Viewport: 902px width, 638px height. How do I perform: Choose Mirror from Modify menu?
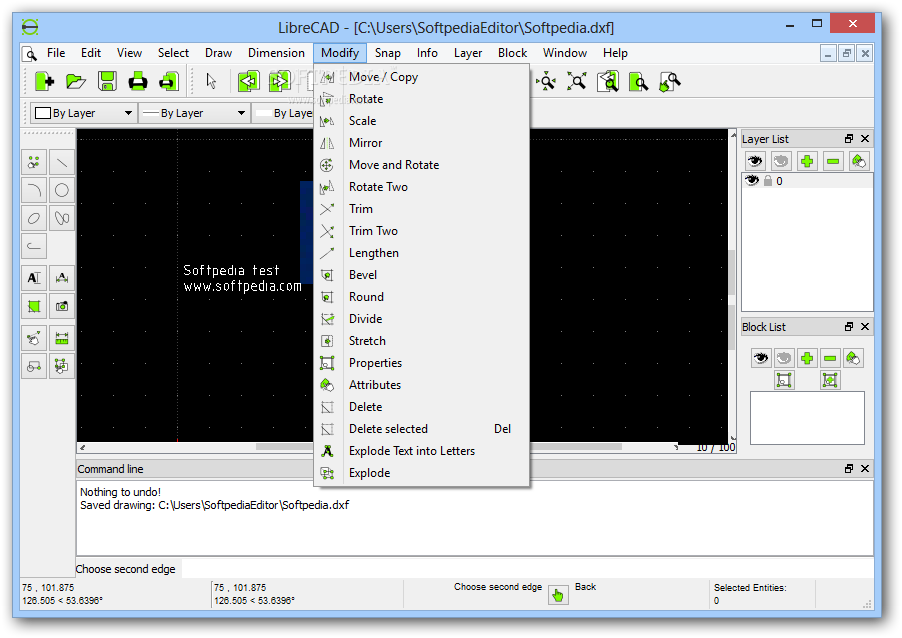coord(421,143)
